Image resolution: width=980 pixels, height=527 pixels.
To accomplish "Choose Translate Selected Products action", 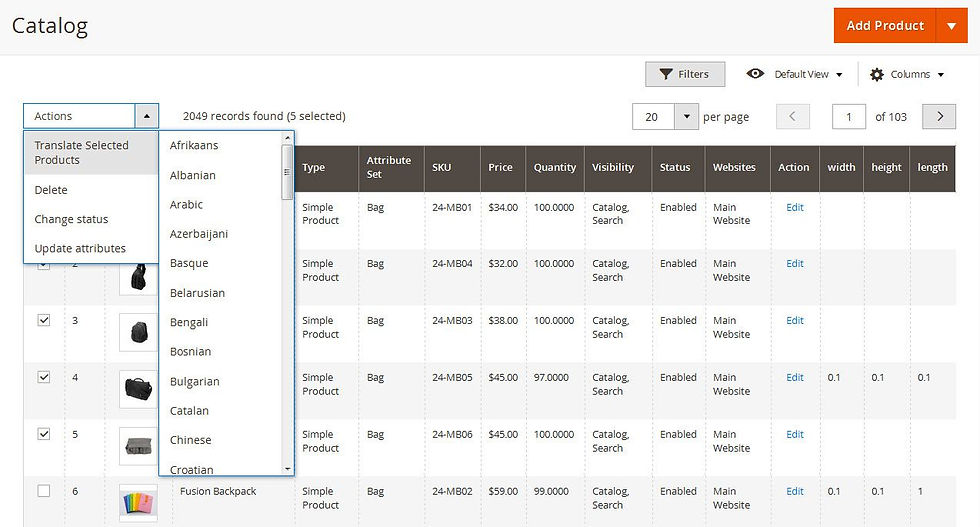I will tap(91, 153).
